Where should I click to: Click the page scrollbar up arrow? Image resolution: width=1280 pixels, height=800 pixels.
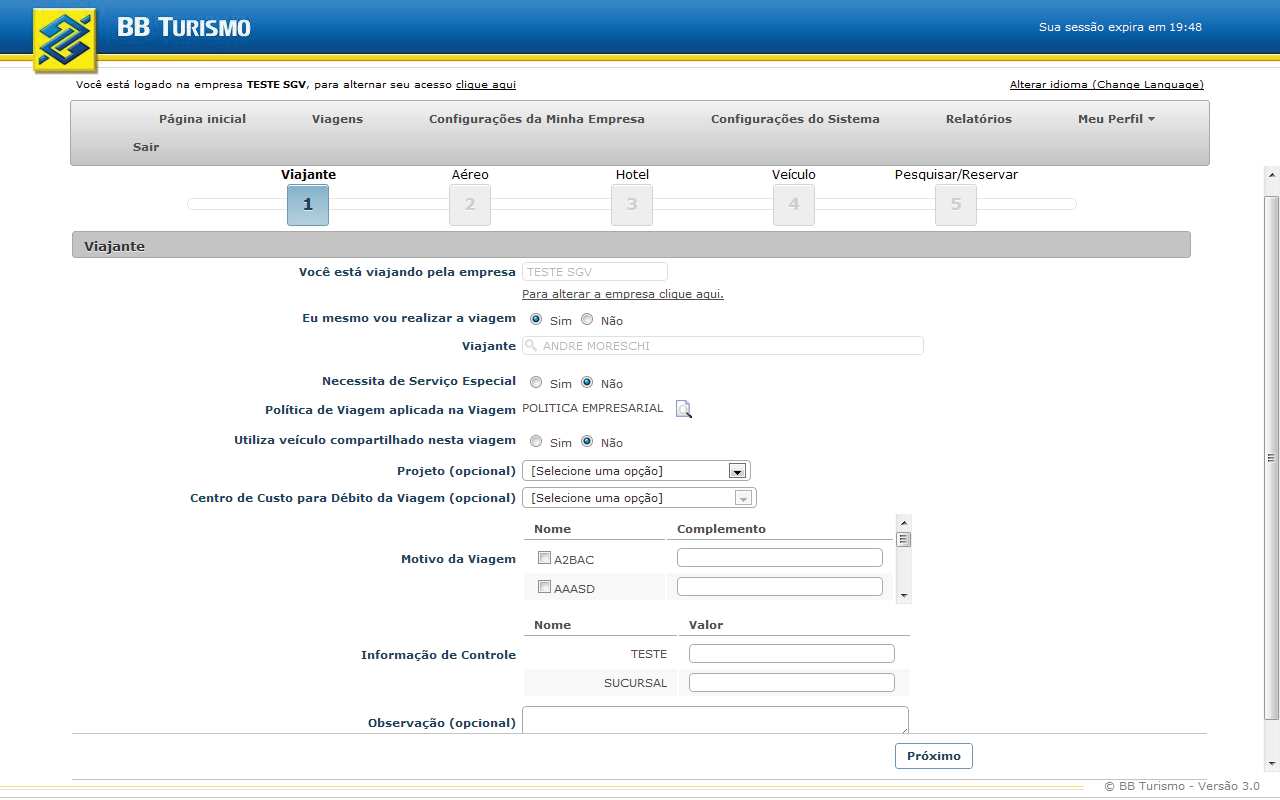coord(1272,175)
